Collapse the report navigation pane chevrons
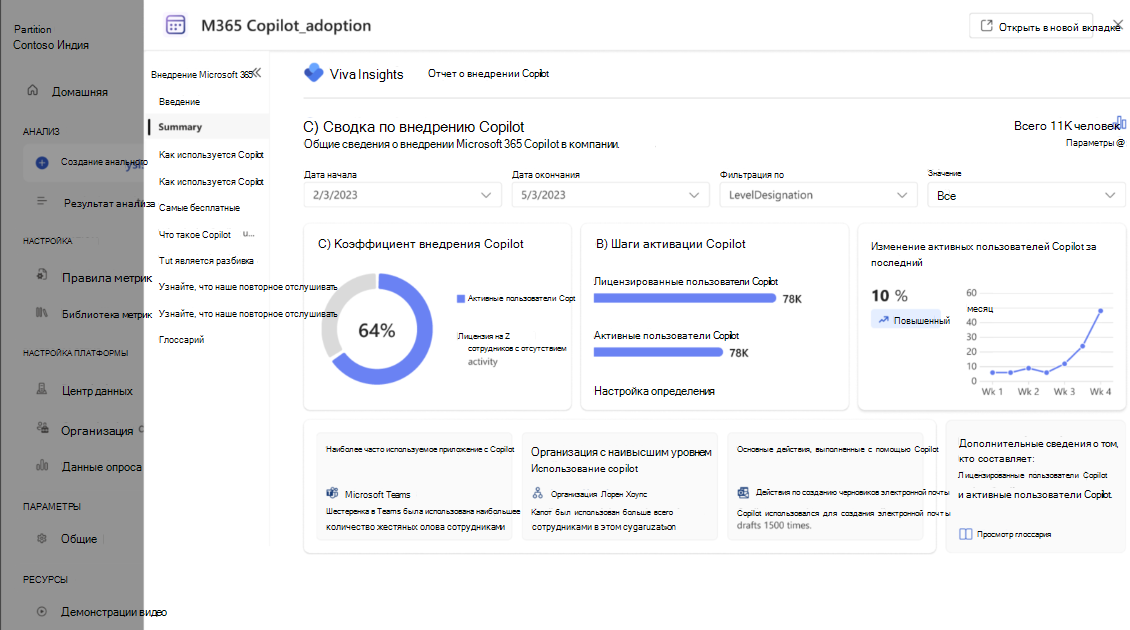 257,73
